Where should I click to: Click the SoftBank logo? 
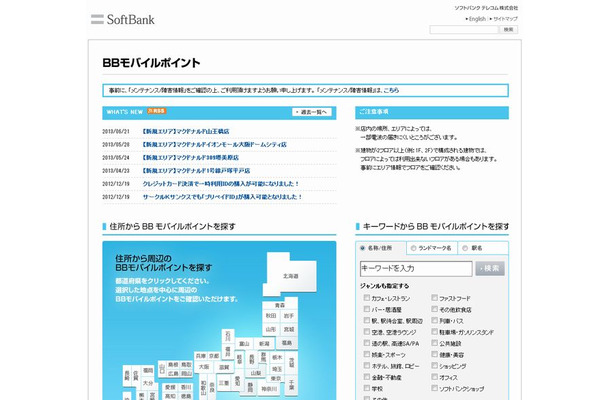(123, 19)
